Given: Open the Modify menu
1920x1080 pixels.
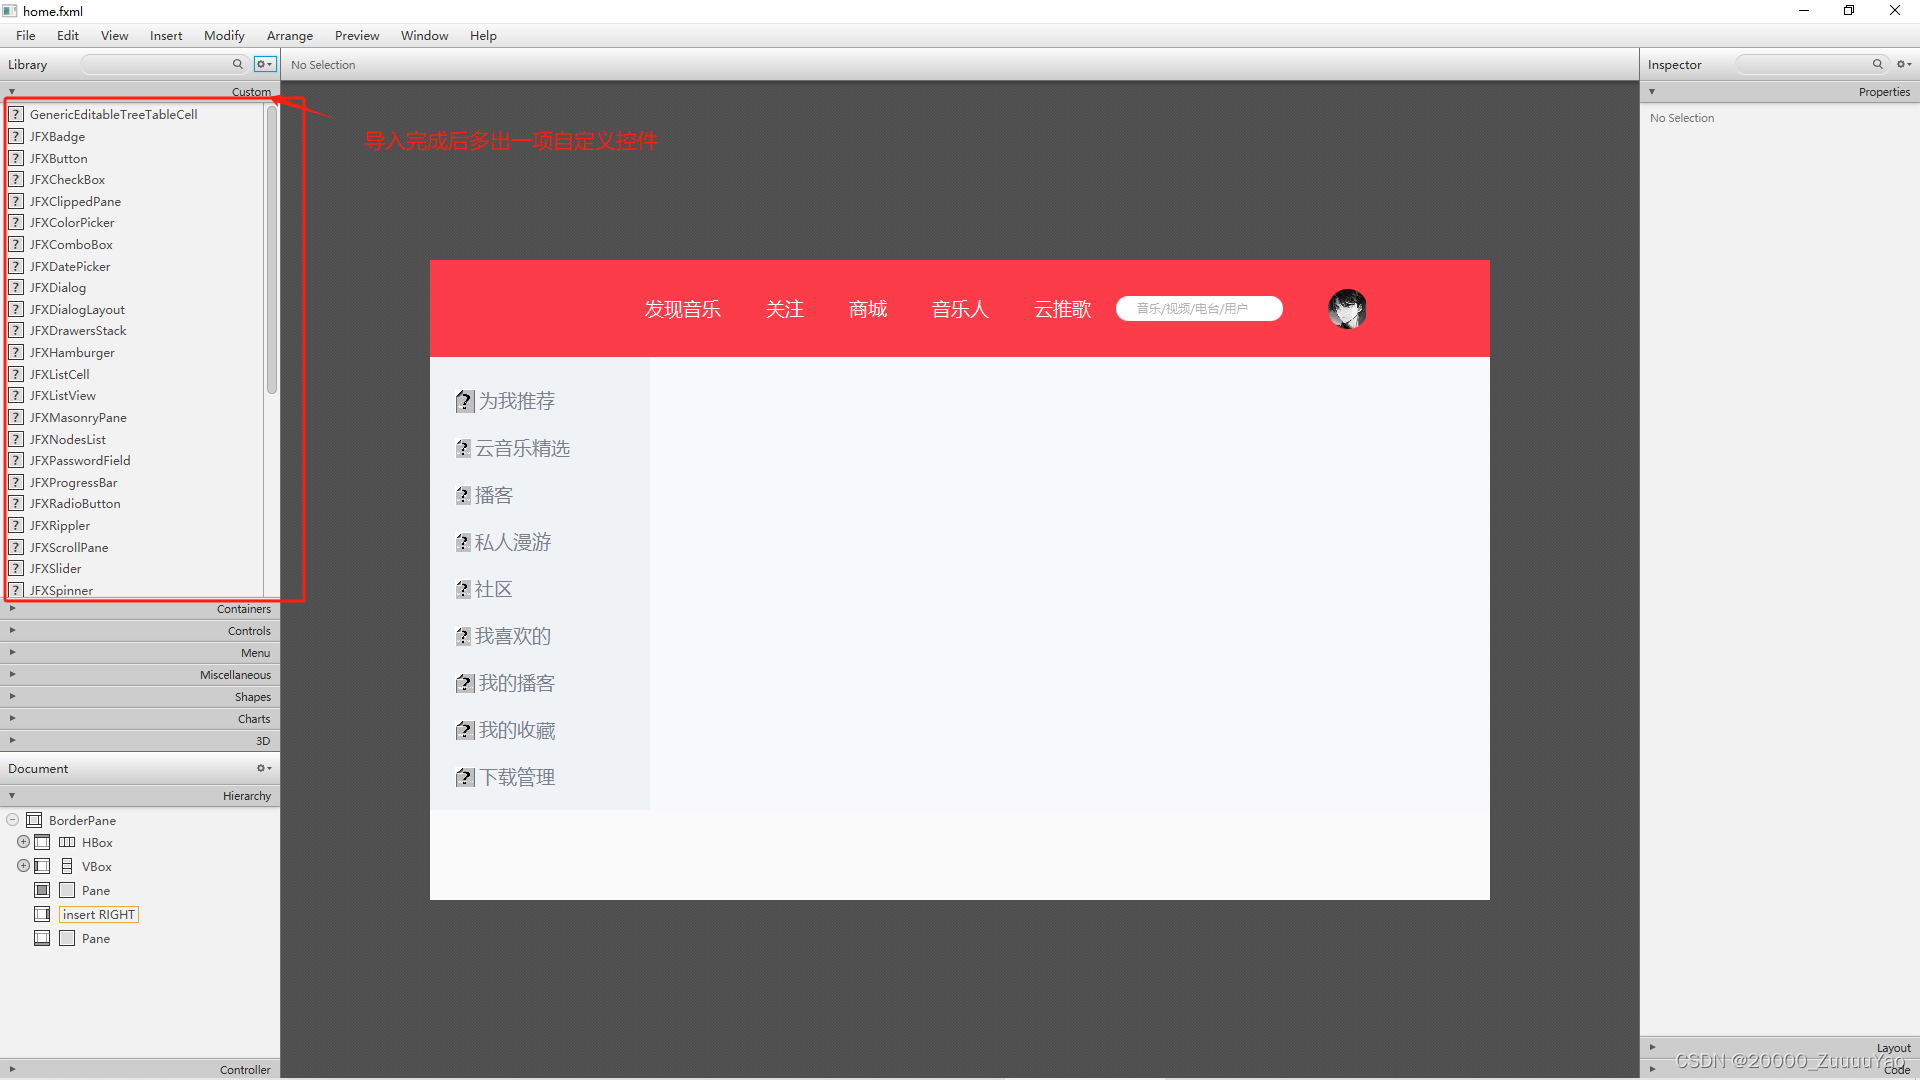Looking at the screenshot, I should [x=224, y=36].
